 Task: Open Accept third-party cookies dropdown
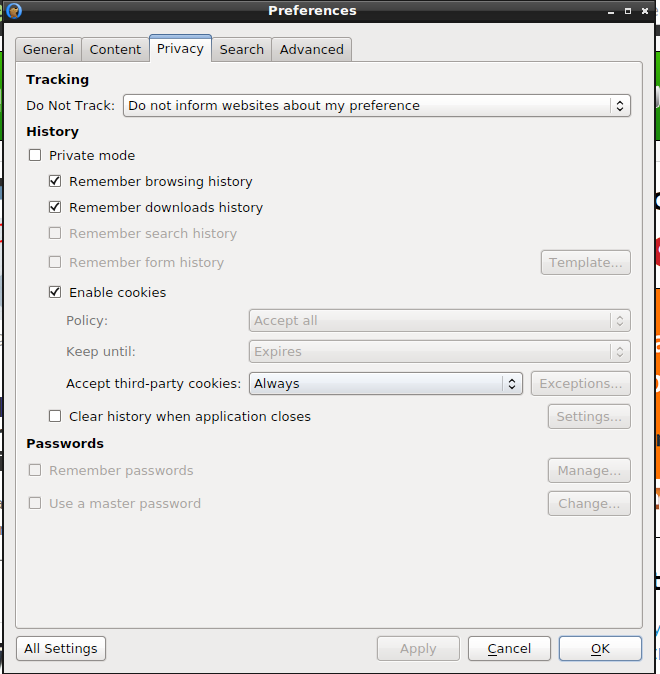[386, 383]
